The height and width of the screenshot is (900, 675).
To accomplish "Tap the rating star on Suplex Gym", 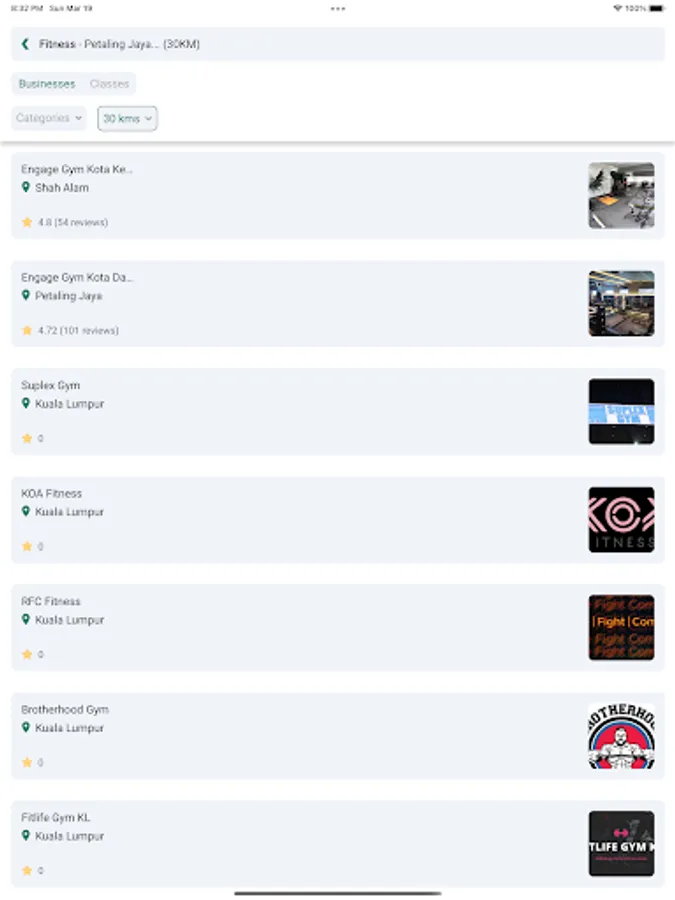I will (27, 439).
